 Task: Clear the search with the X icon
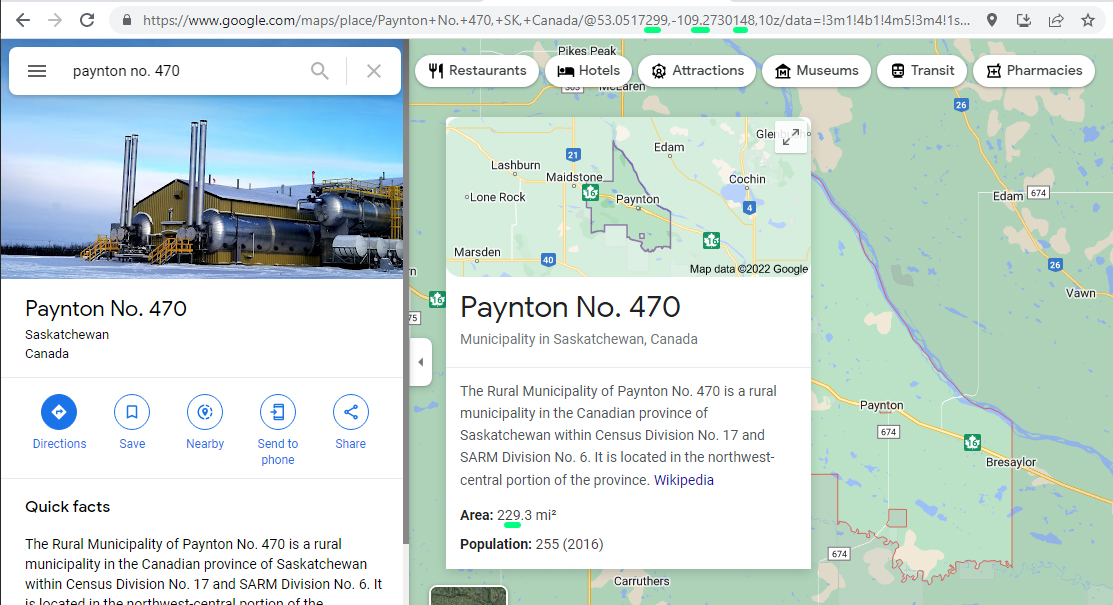pyautogui.click(x=373, y=71)
